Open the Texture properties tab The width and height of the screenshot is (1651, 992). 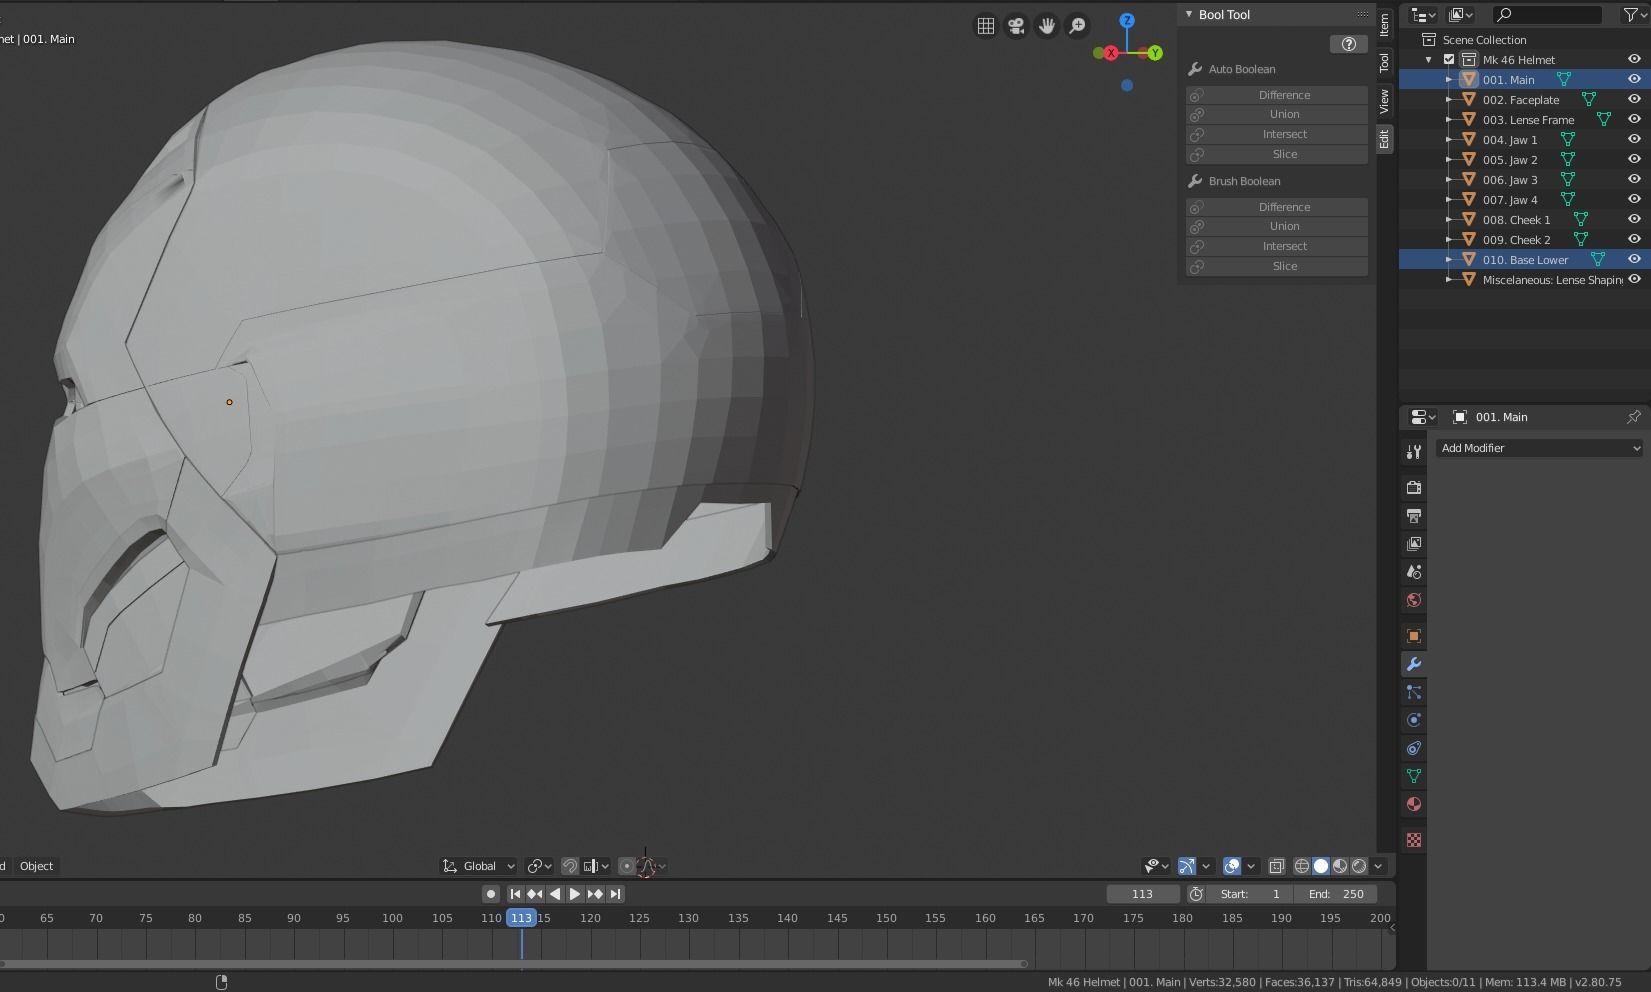pyautogui.click(x=1414, y=840)
